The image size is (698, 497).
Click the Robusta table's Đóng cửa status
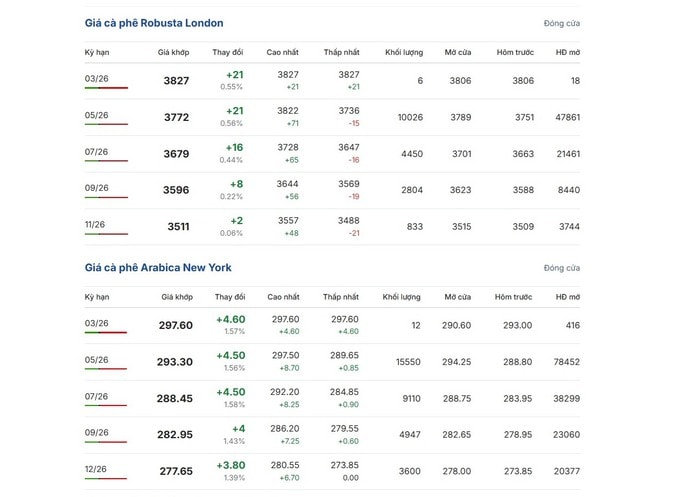pyautogui.click(x=561, y=23)
